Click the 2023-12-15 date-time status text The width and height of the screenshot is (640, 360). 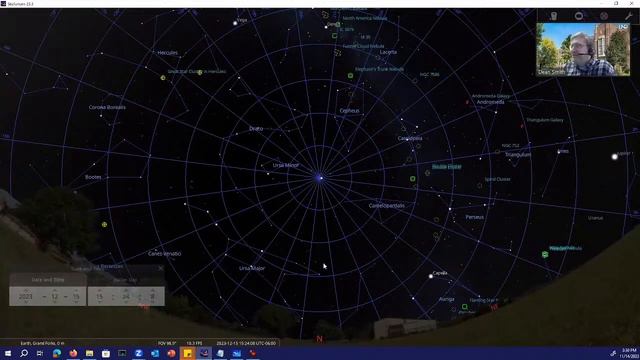point(246,343)
